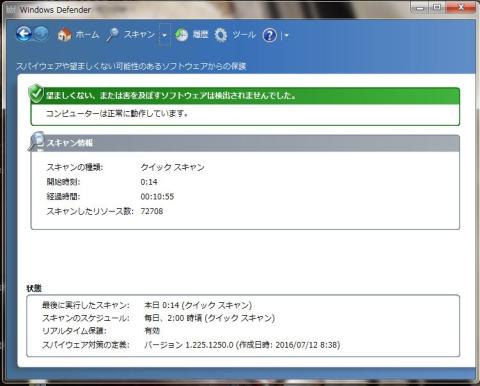The image size is (480, 386).
Task: Click the 'スキャンのスケジュール:' label
Action: (86, 318)
